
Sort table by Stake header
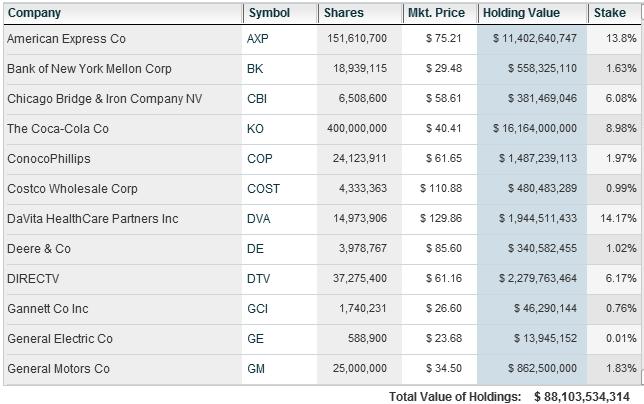click(610, 13)
